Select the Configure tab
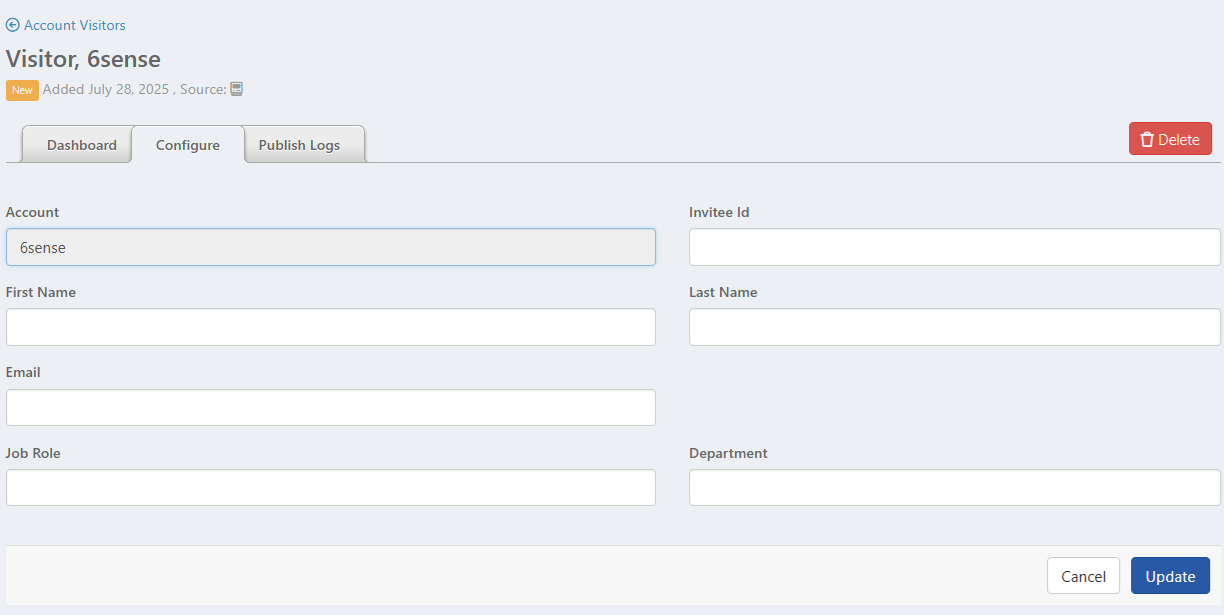 188,145
